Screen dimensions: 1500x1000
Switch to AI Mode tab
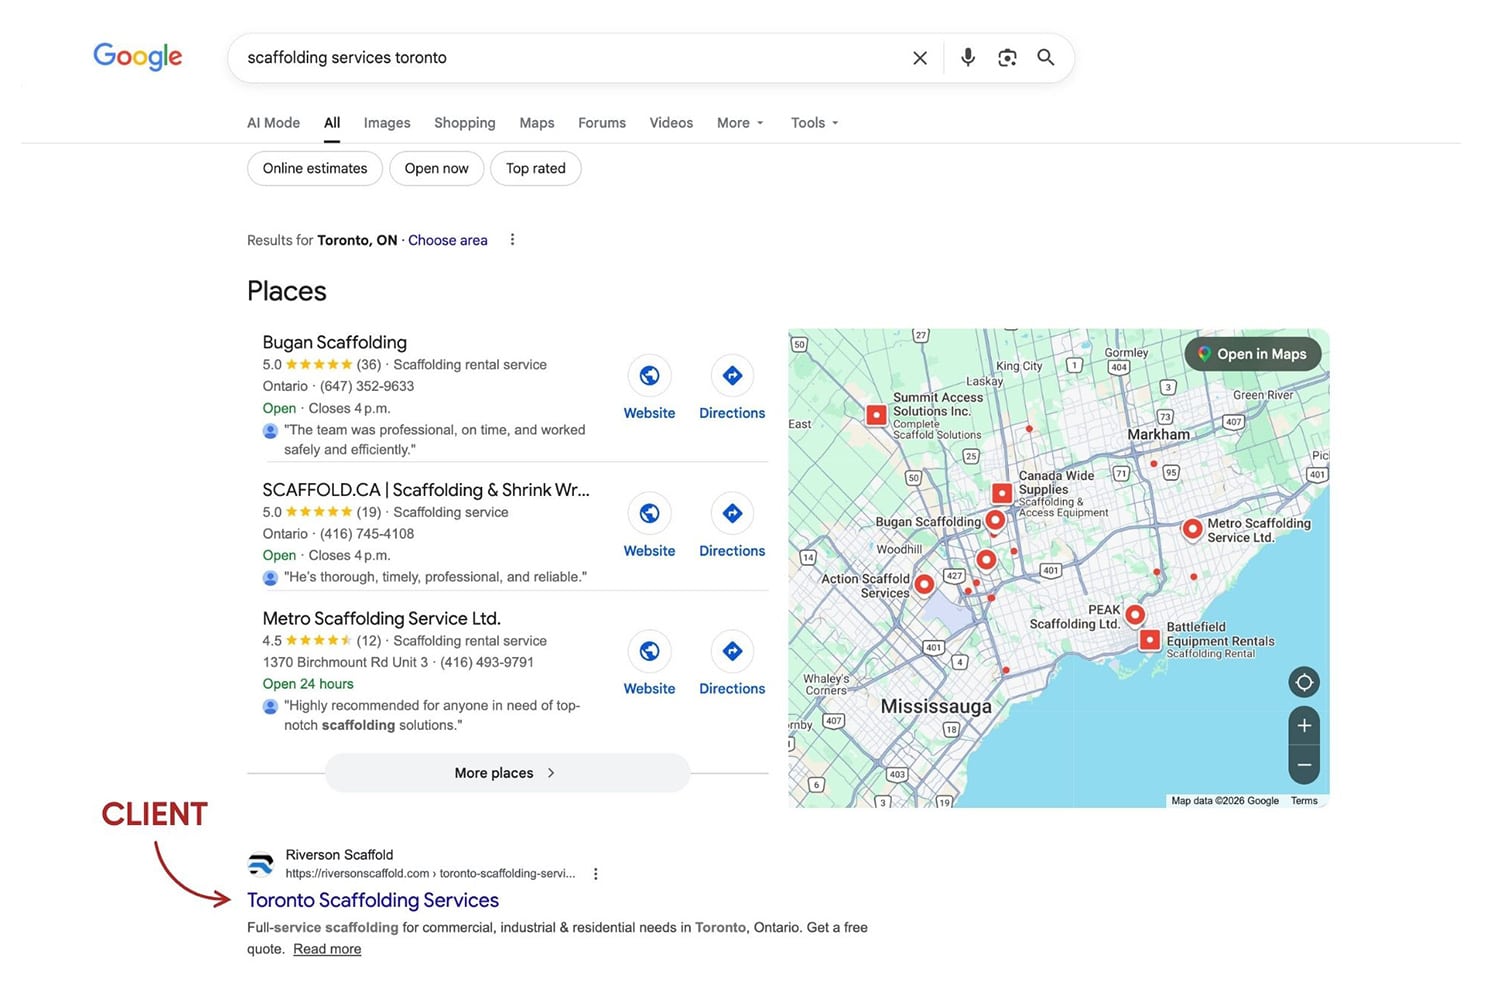(x=274, y=123)
